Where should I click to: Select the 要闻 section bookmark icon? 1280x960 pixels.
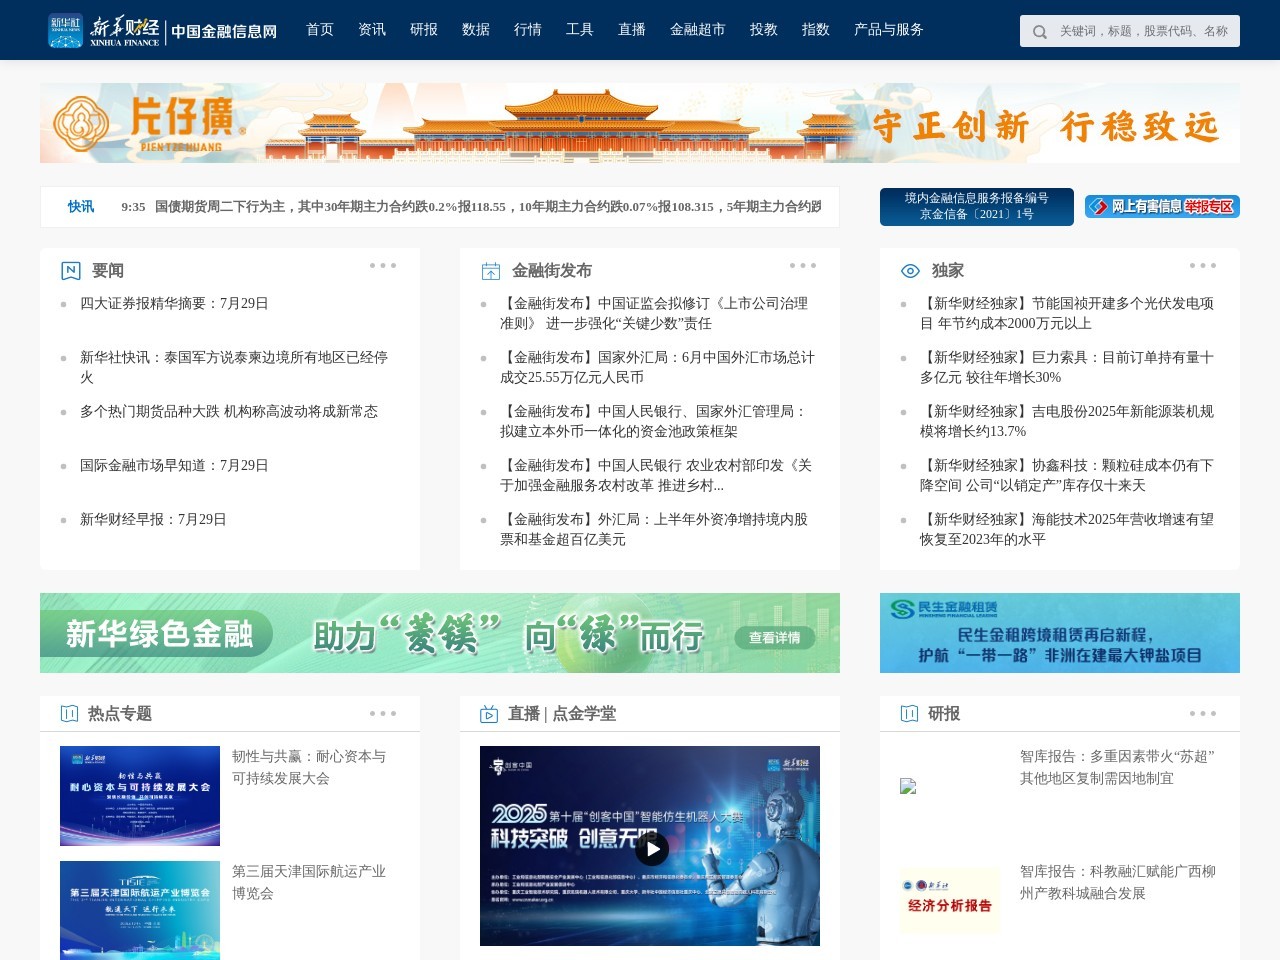click(x=68, y=270)
